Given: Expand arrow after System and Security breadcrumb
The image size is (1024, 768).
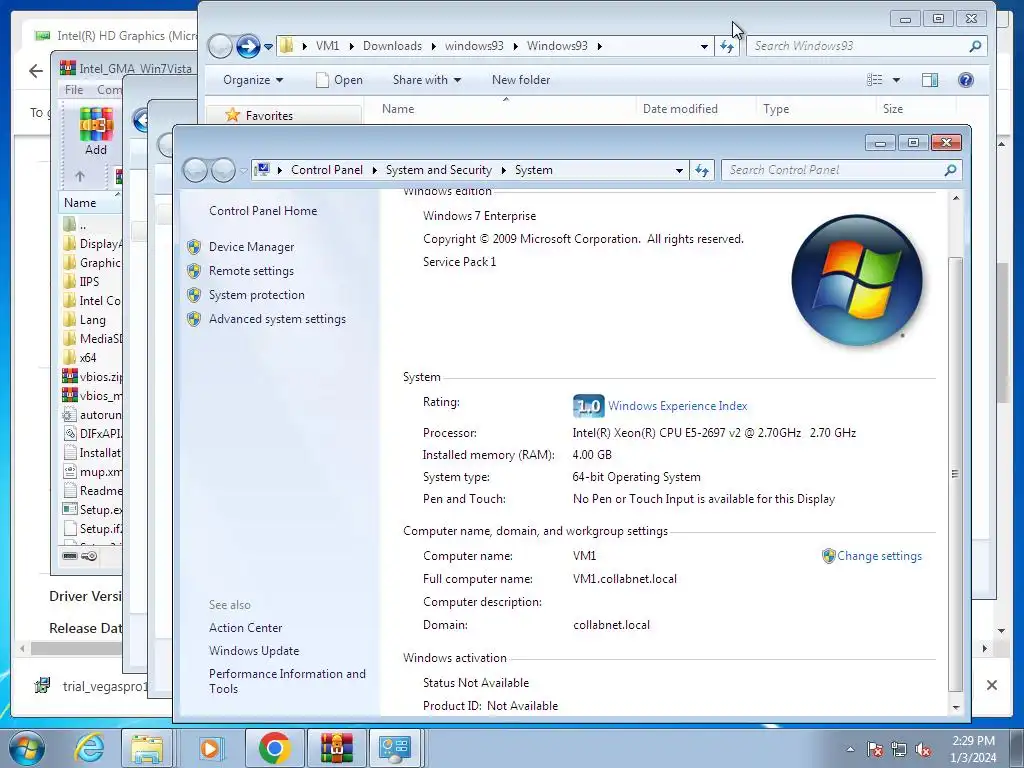Looking at the screenshot, I should (x=504, y=170).
